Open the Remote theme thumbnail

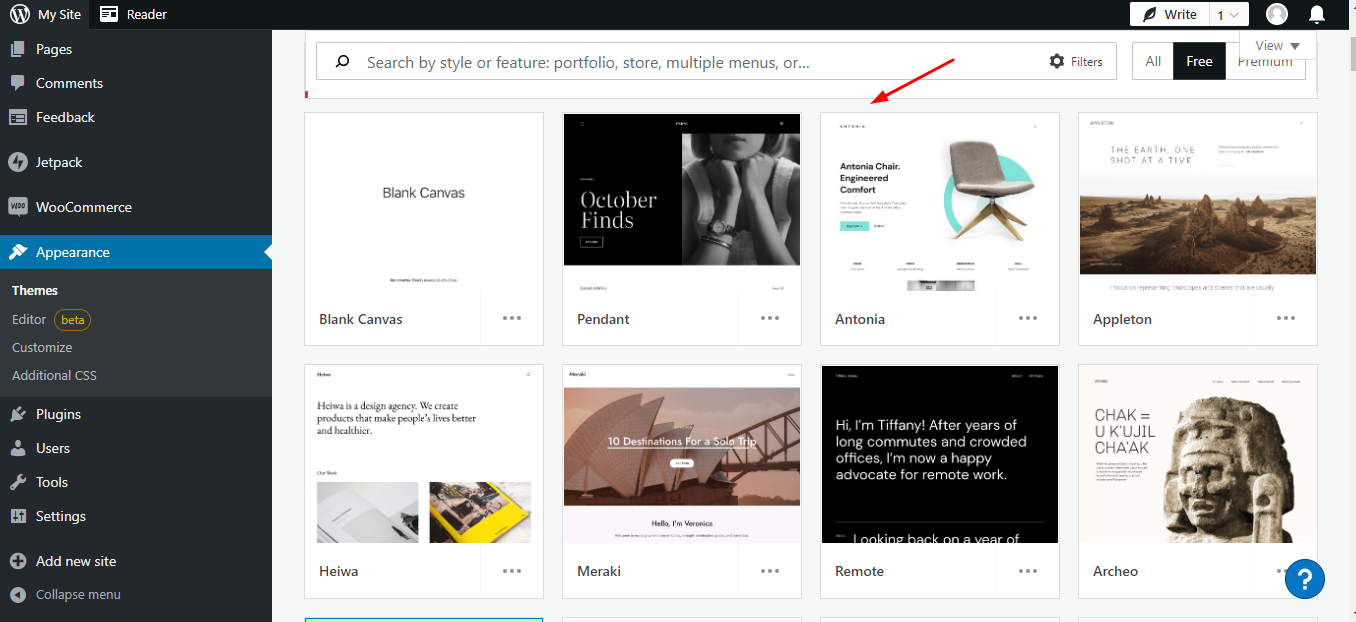click(x=940, y=455)
